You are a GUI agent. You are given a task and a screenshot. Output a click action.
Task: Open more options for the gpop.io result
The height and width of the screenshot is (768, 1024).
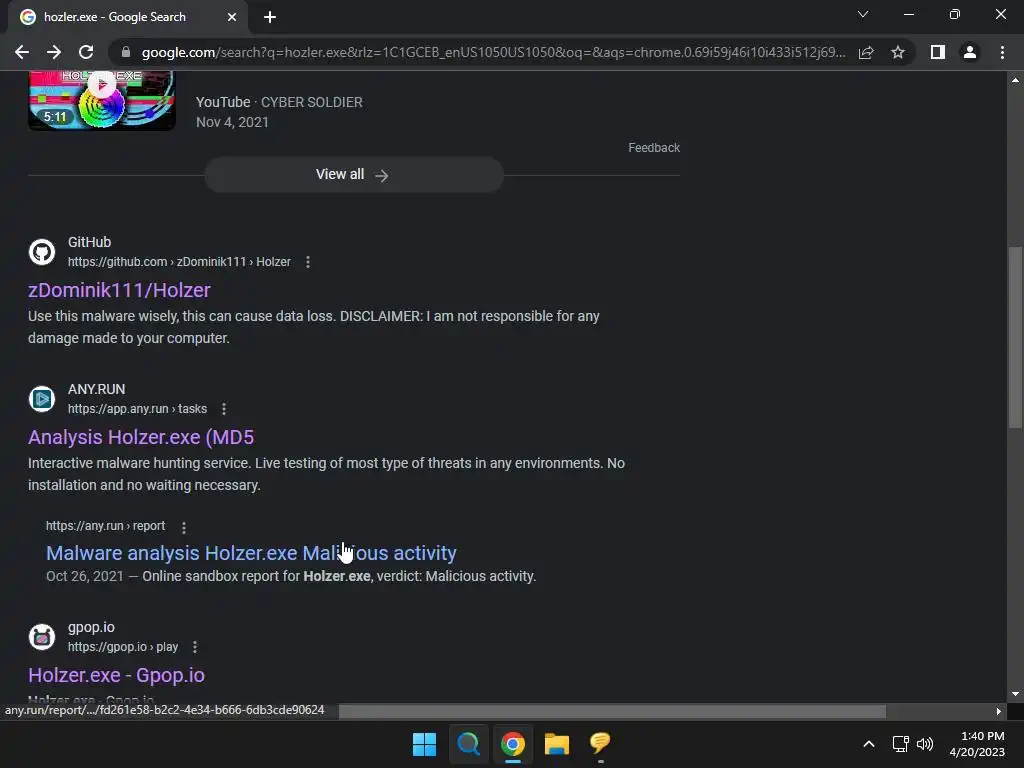tap(195, 647)
